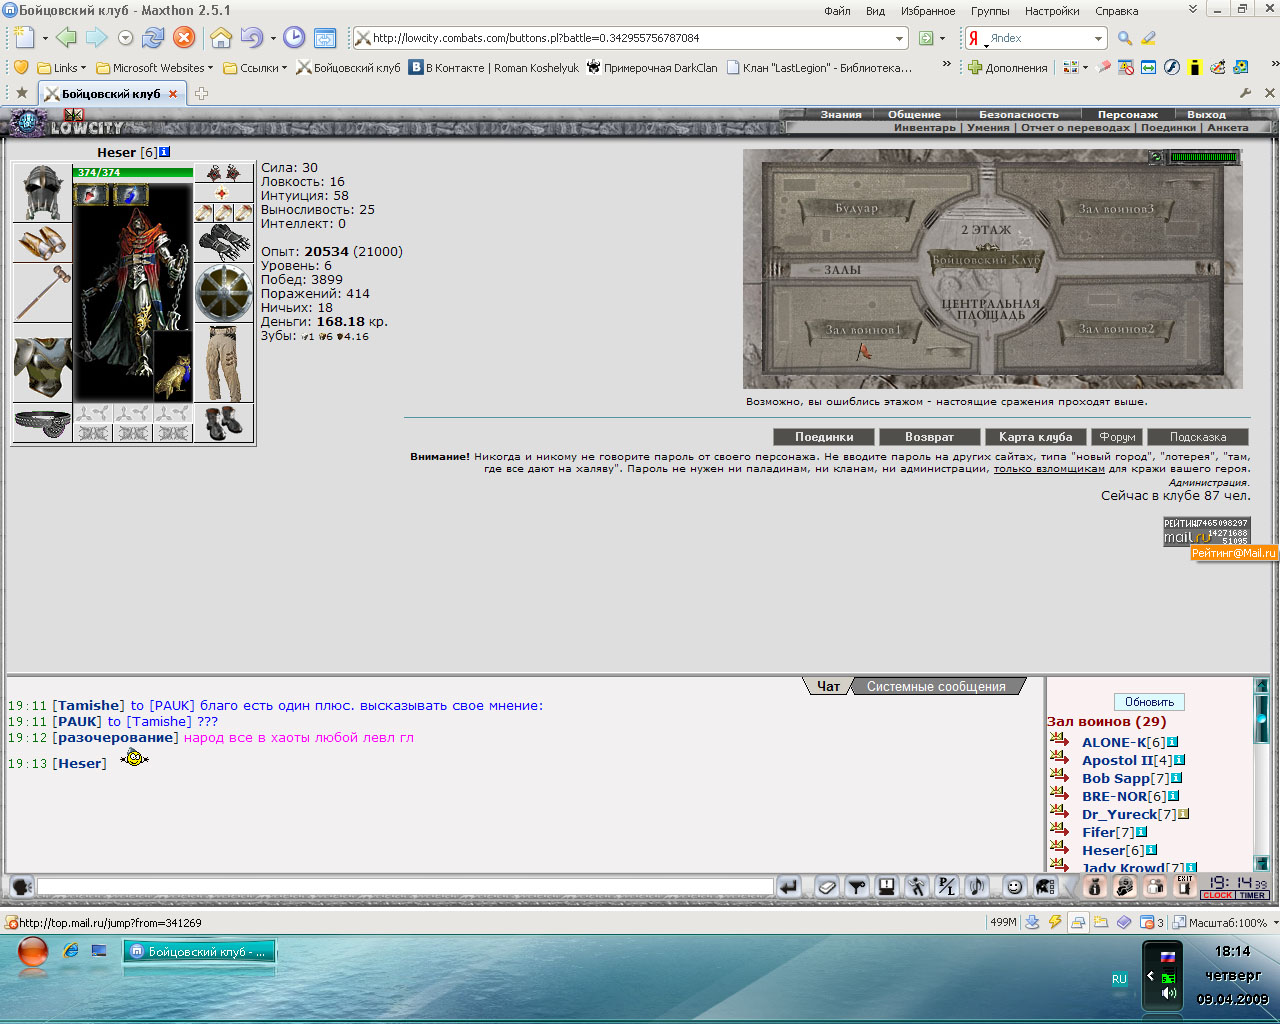Image resolution: width=1280 pixels, height=1024 pixels.
Task: Open new page dropdown arrow
Action: point(45,38)
